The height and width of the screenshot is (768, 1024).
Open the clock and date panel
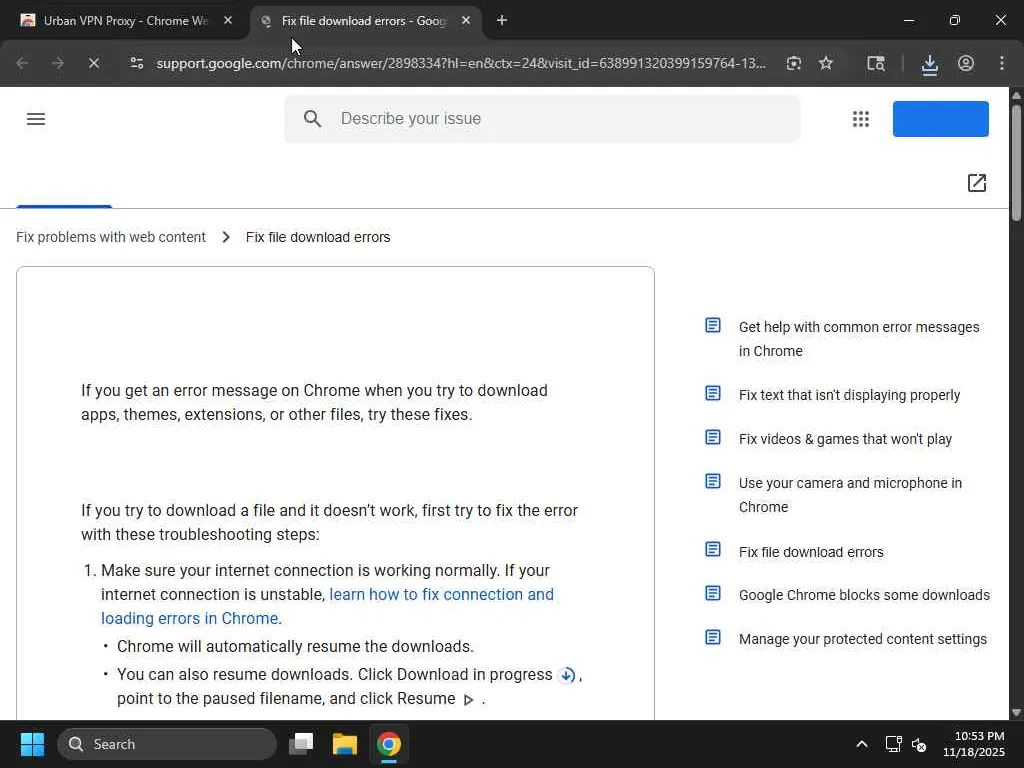point(974,744)
